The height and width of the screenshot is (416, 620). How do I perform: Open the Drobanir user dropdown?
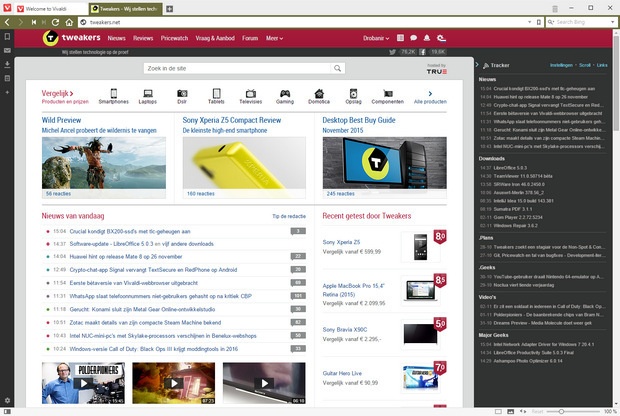tap(376, 38)
